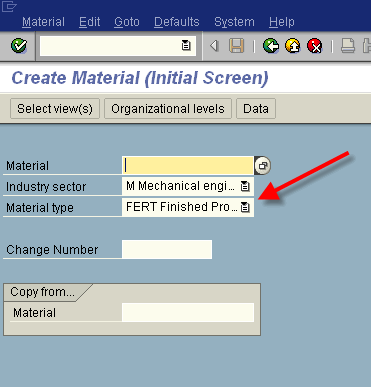The image size is (371, 387).
Task: Click the 'Material type' field label
Action: coord(40,208)
